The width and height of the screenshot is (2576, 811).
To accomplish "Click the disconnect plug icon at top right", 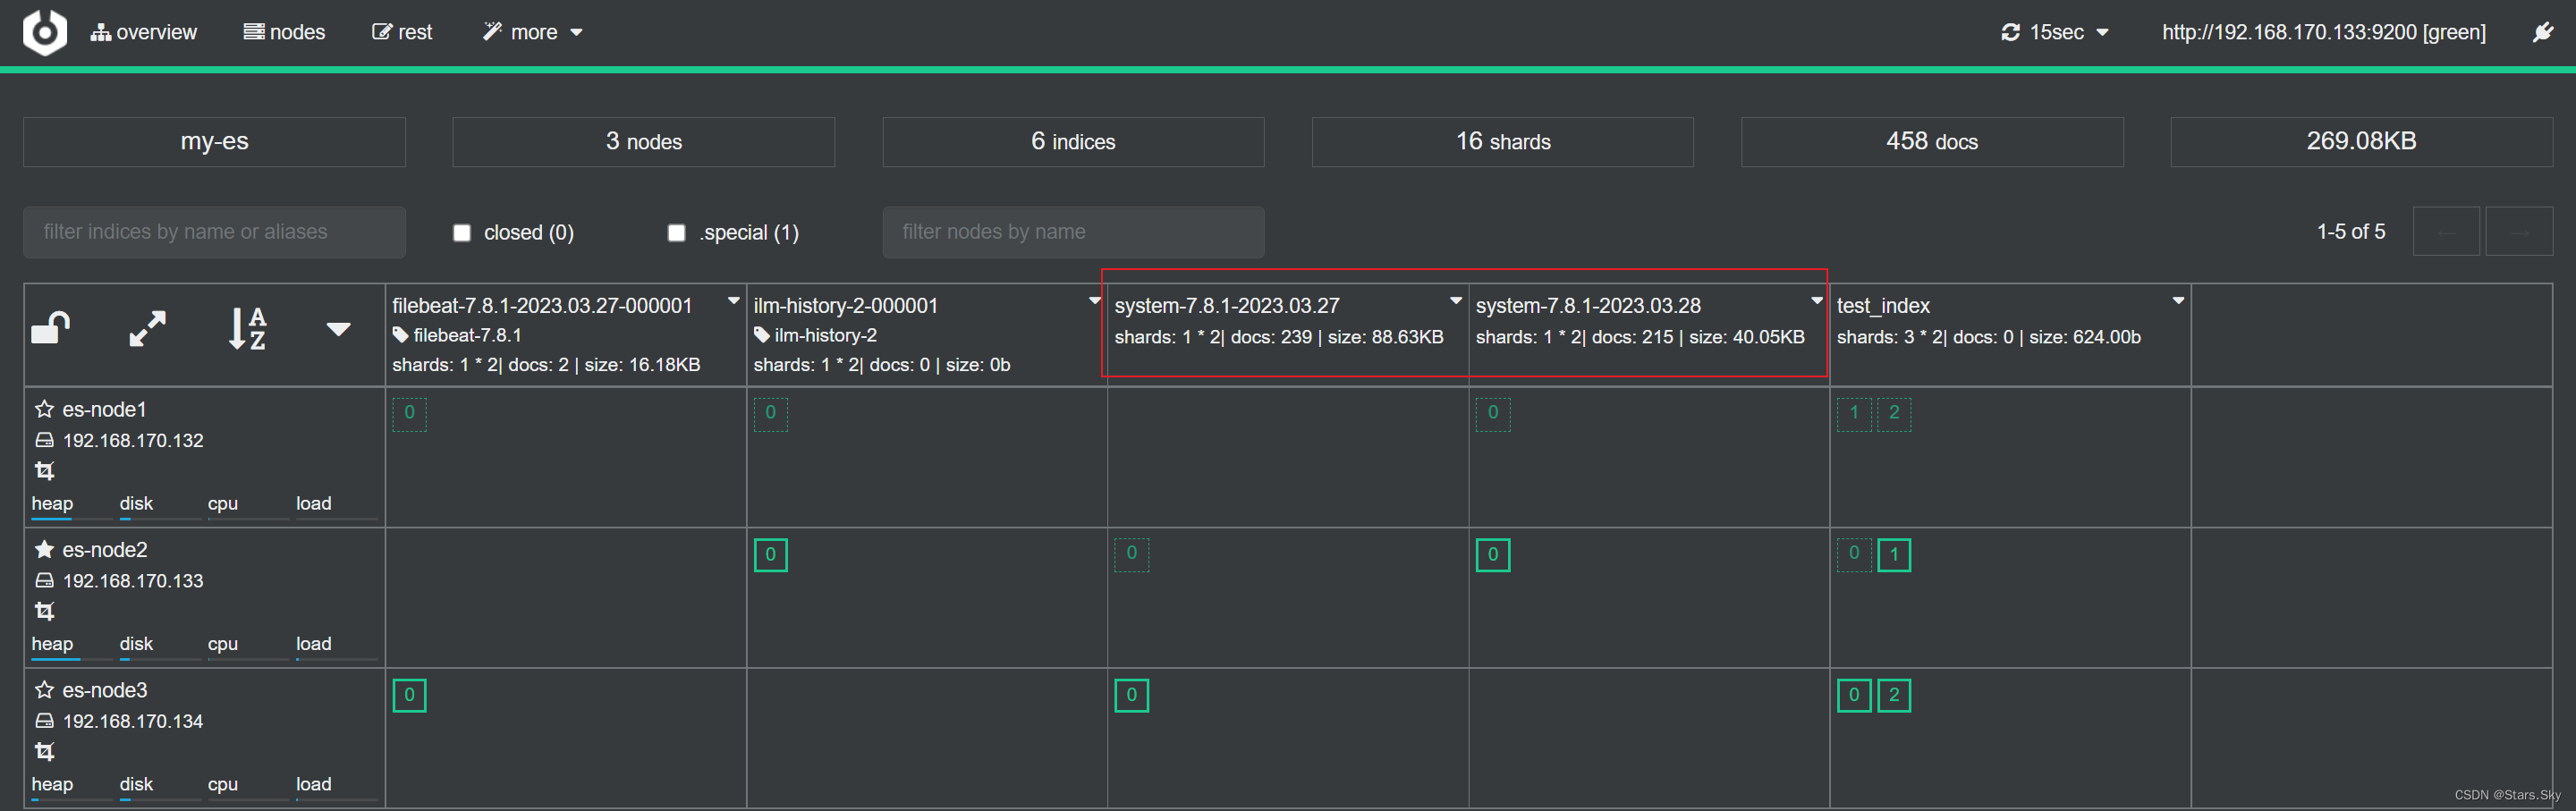I will click(2543, 31).
